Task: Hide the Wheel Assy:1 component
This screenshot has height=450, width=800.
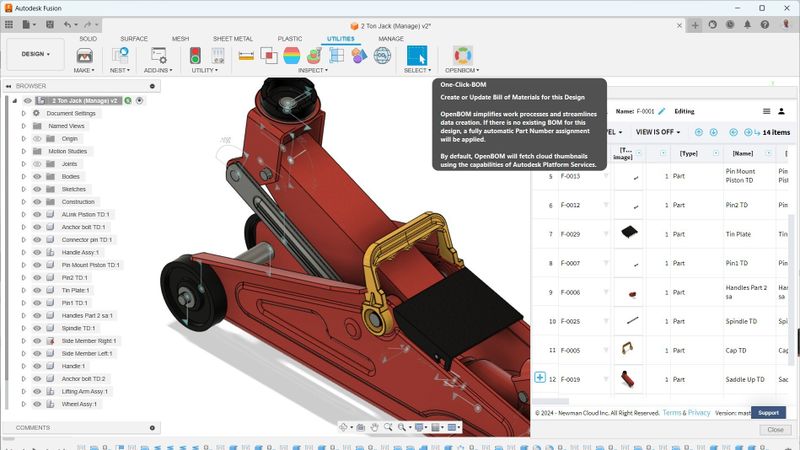Action: [37, 404]
